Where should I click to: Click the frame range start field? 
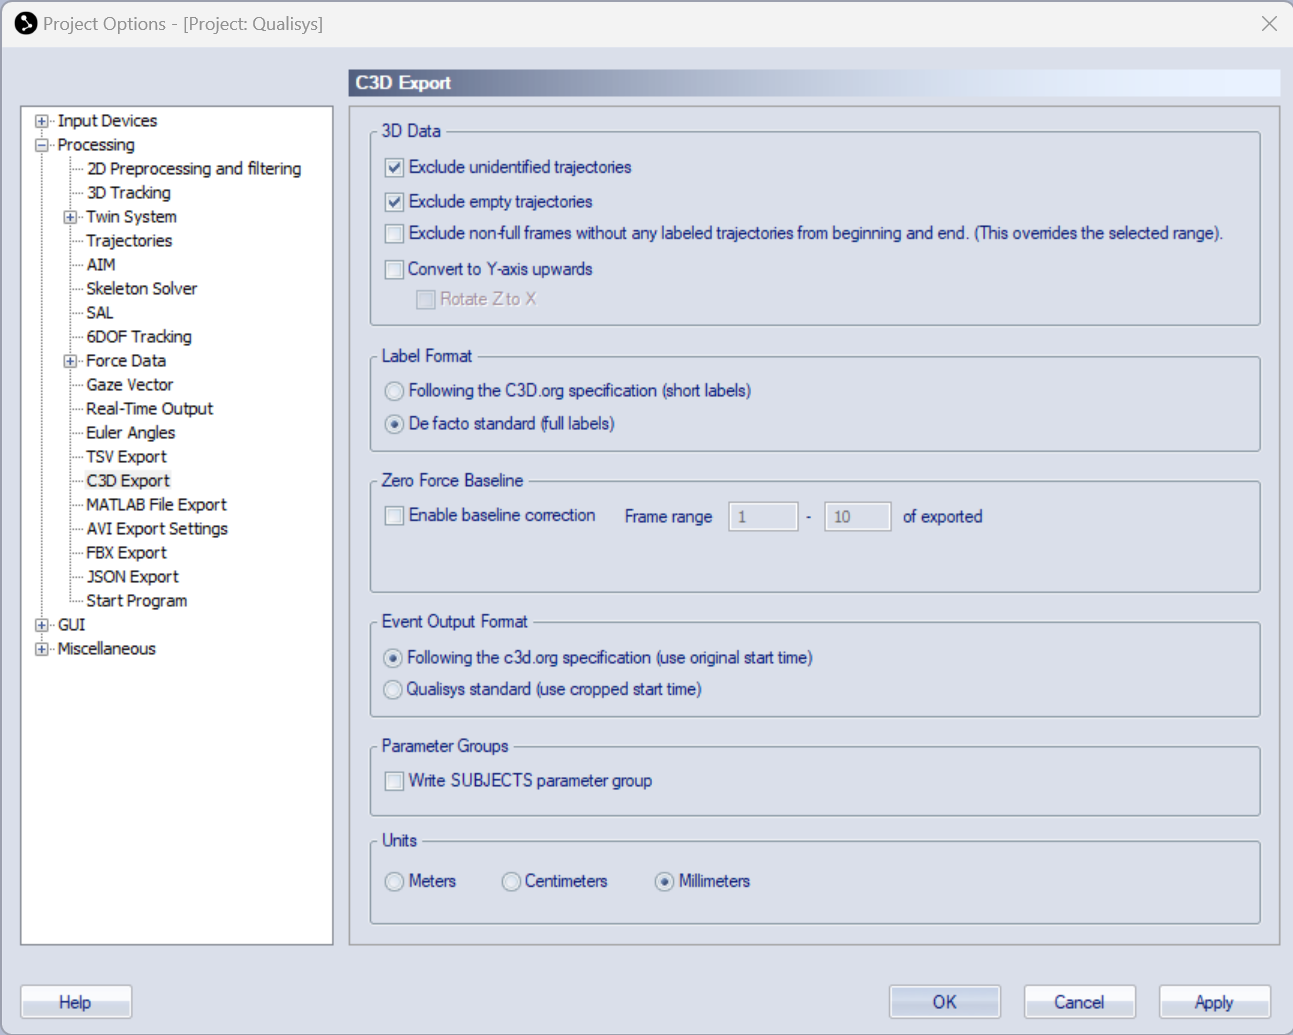tap(763, 517)
